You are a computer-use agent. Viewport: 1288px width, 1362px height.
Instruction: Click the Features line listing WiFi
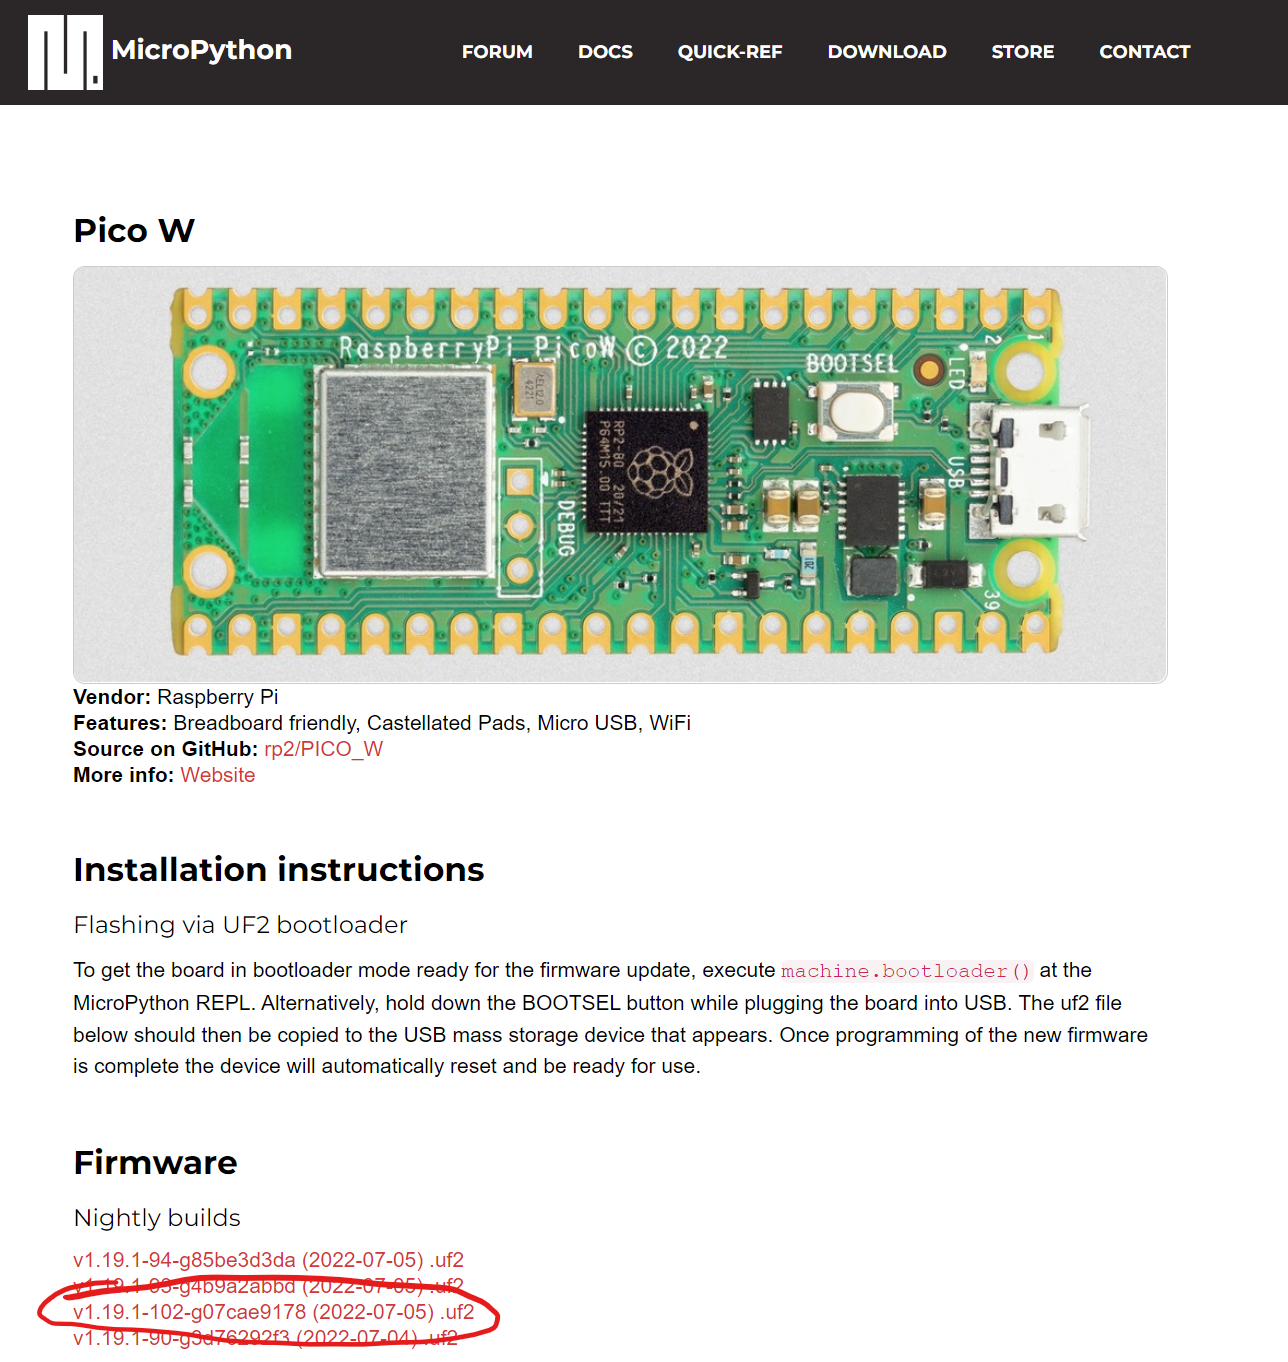(382, 723)
